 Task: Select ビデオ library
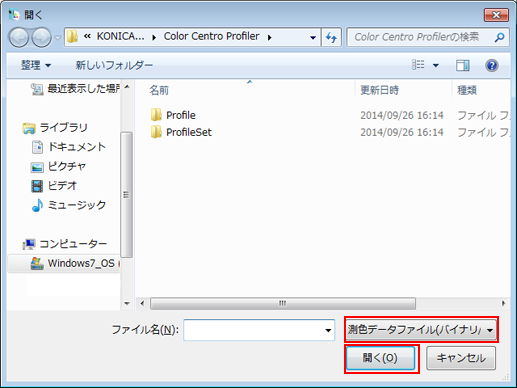(x=54, y=186)
